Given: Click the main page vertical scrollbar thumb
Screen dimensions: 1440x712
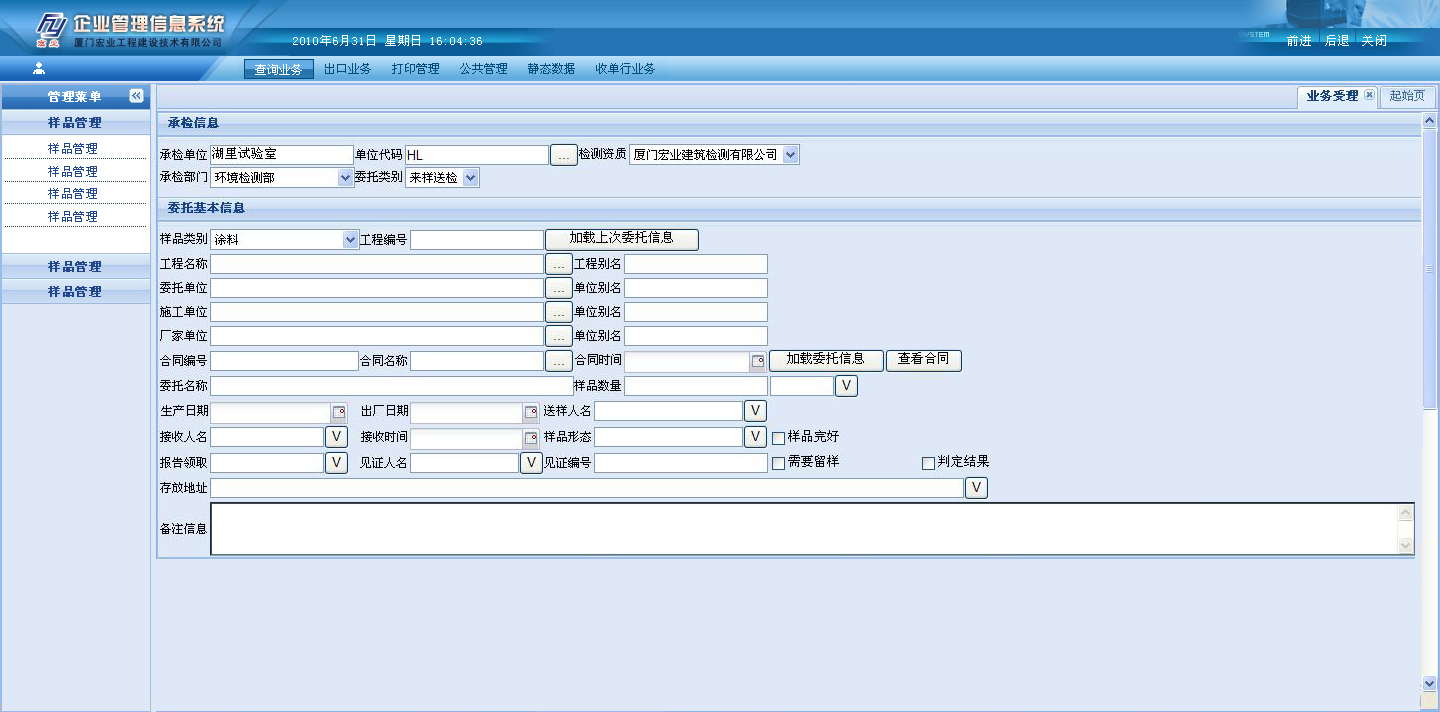Looking at the screenshot, I should coord(1429,268).
